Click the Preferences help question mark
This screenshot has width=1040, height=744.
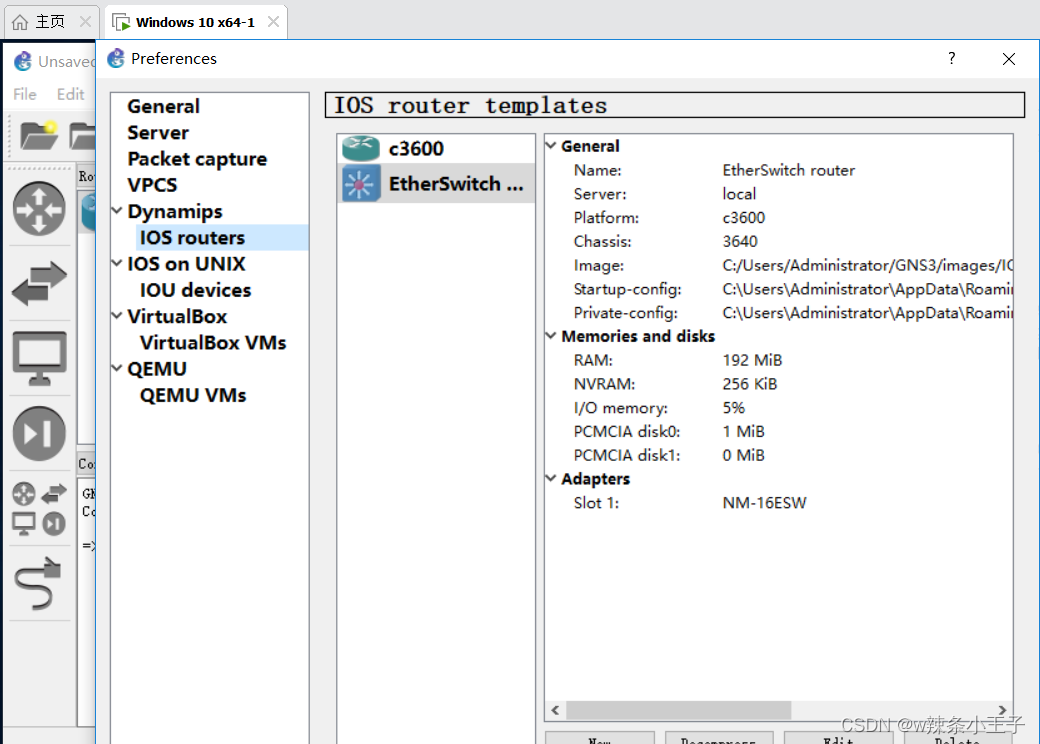click(x=952, y=58)
